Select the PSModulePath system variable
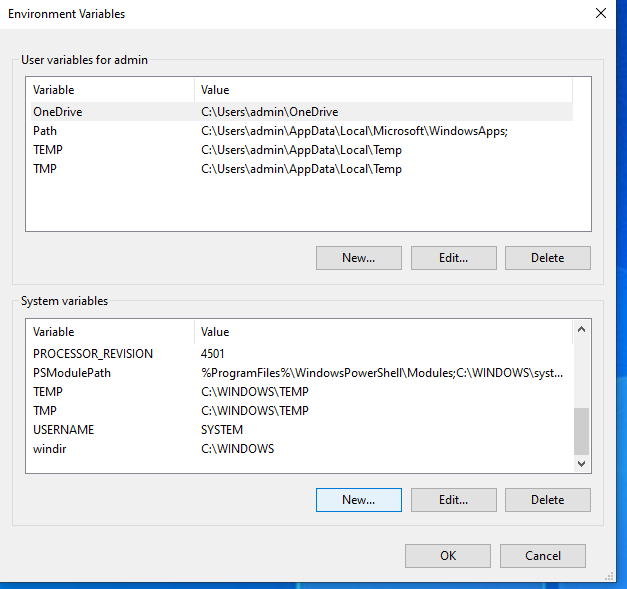The width and height of the screenshot is (627, 589). click(302, 373)
